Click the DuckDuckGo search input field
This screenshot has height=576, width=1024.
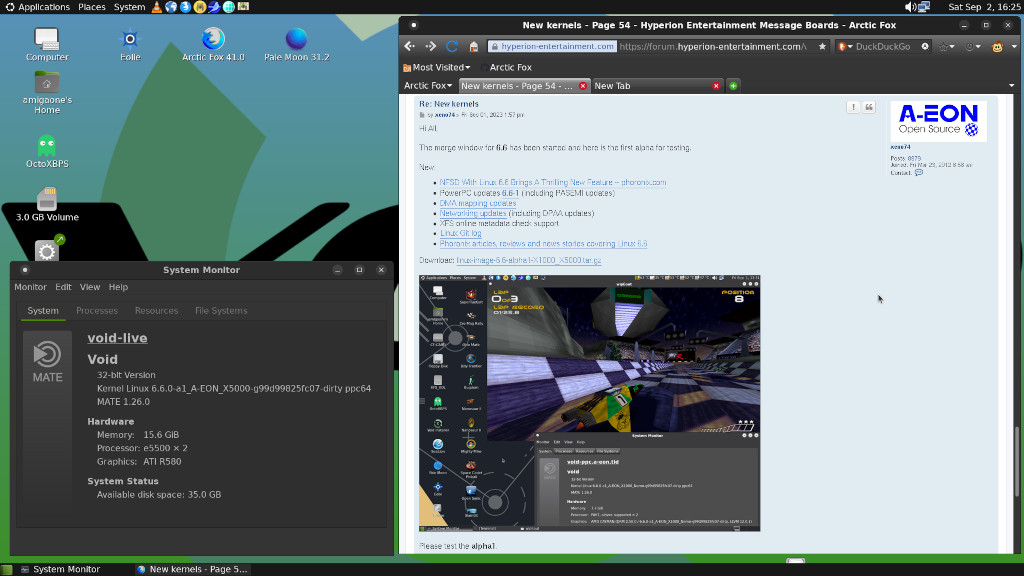pos(886,46)
